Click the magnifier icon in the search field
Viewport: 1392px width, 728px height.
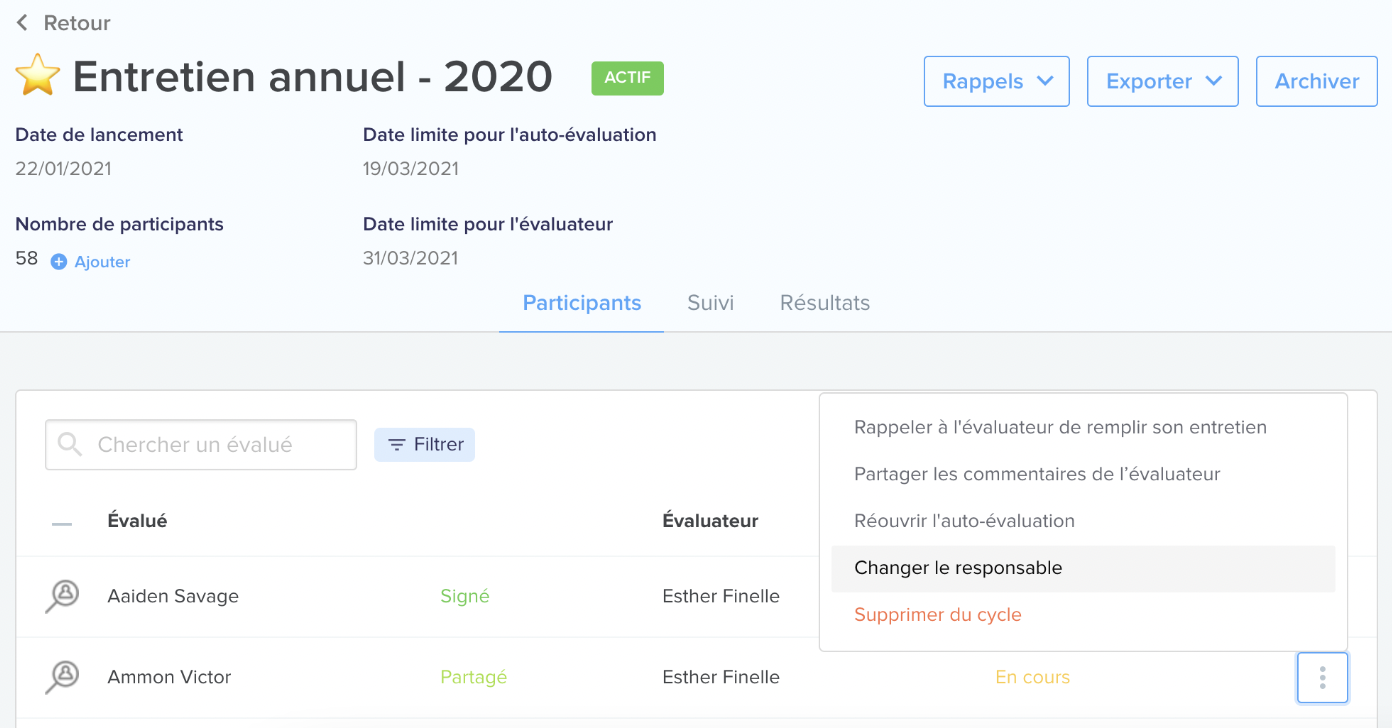70,444
